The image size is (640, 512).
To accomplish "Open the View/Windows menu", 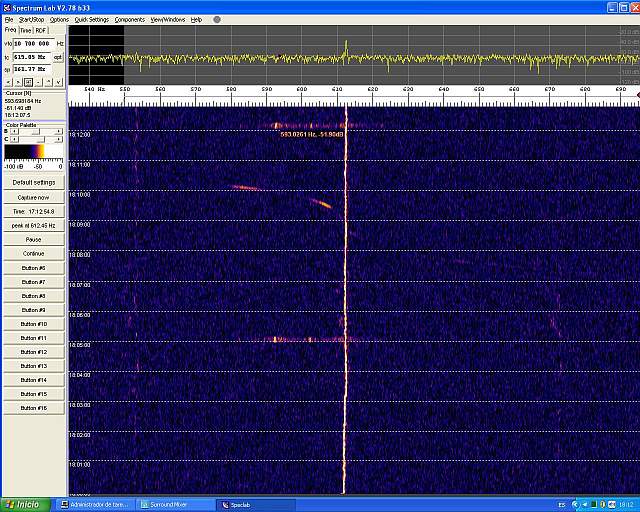I will (x=167, y=19).
